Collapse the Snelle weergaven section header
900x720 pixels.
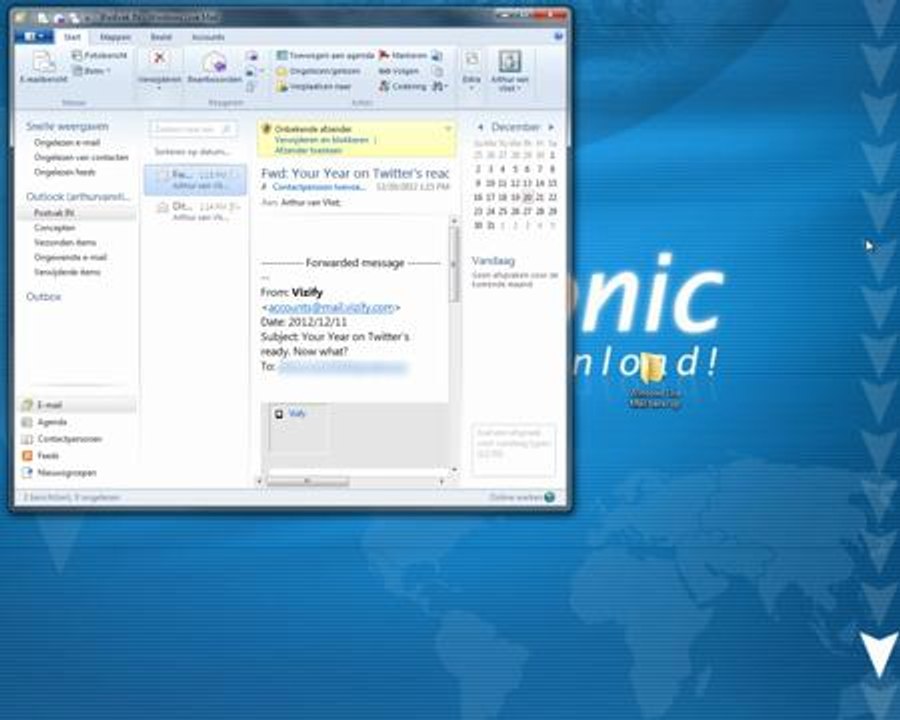point(67,126)
